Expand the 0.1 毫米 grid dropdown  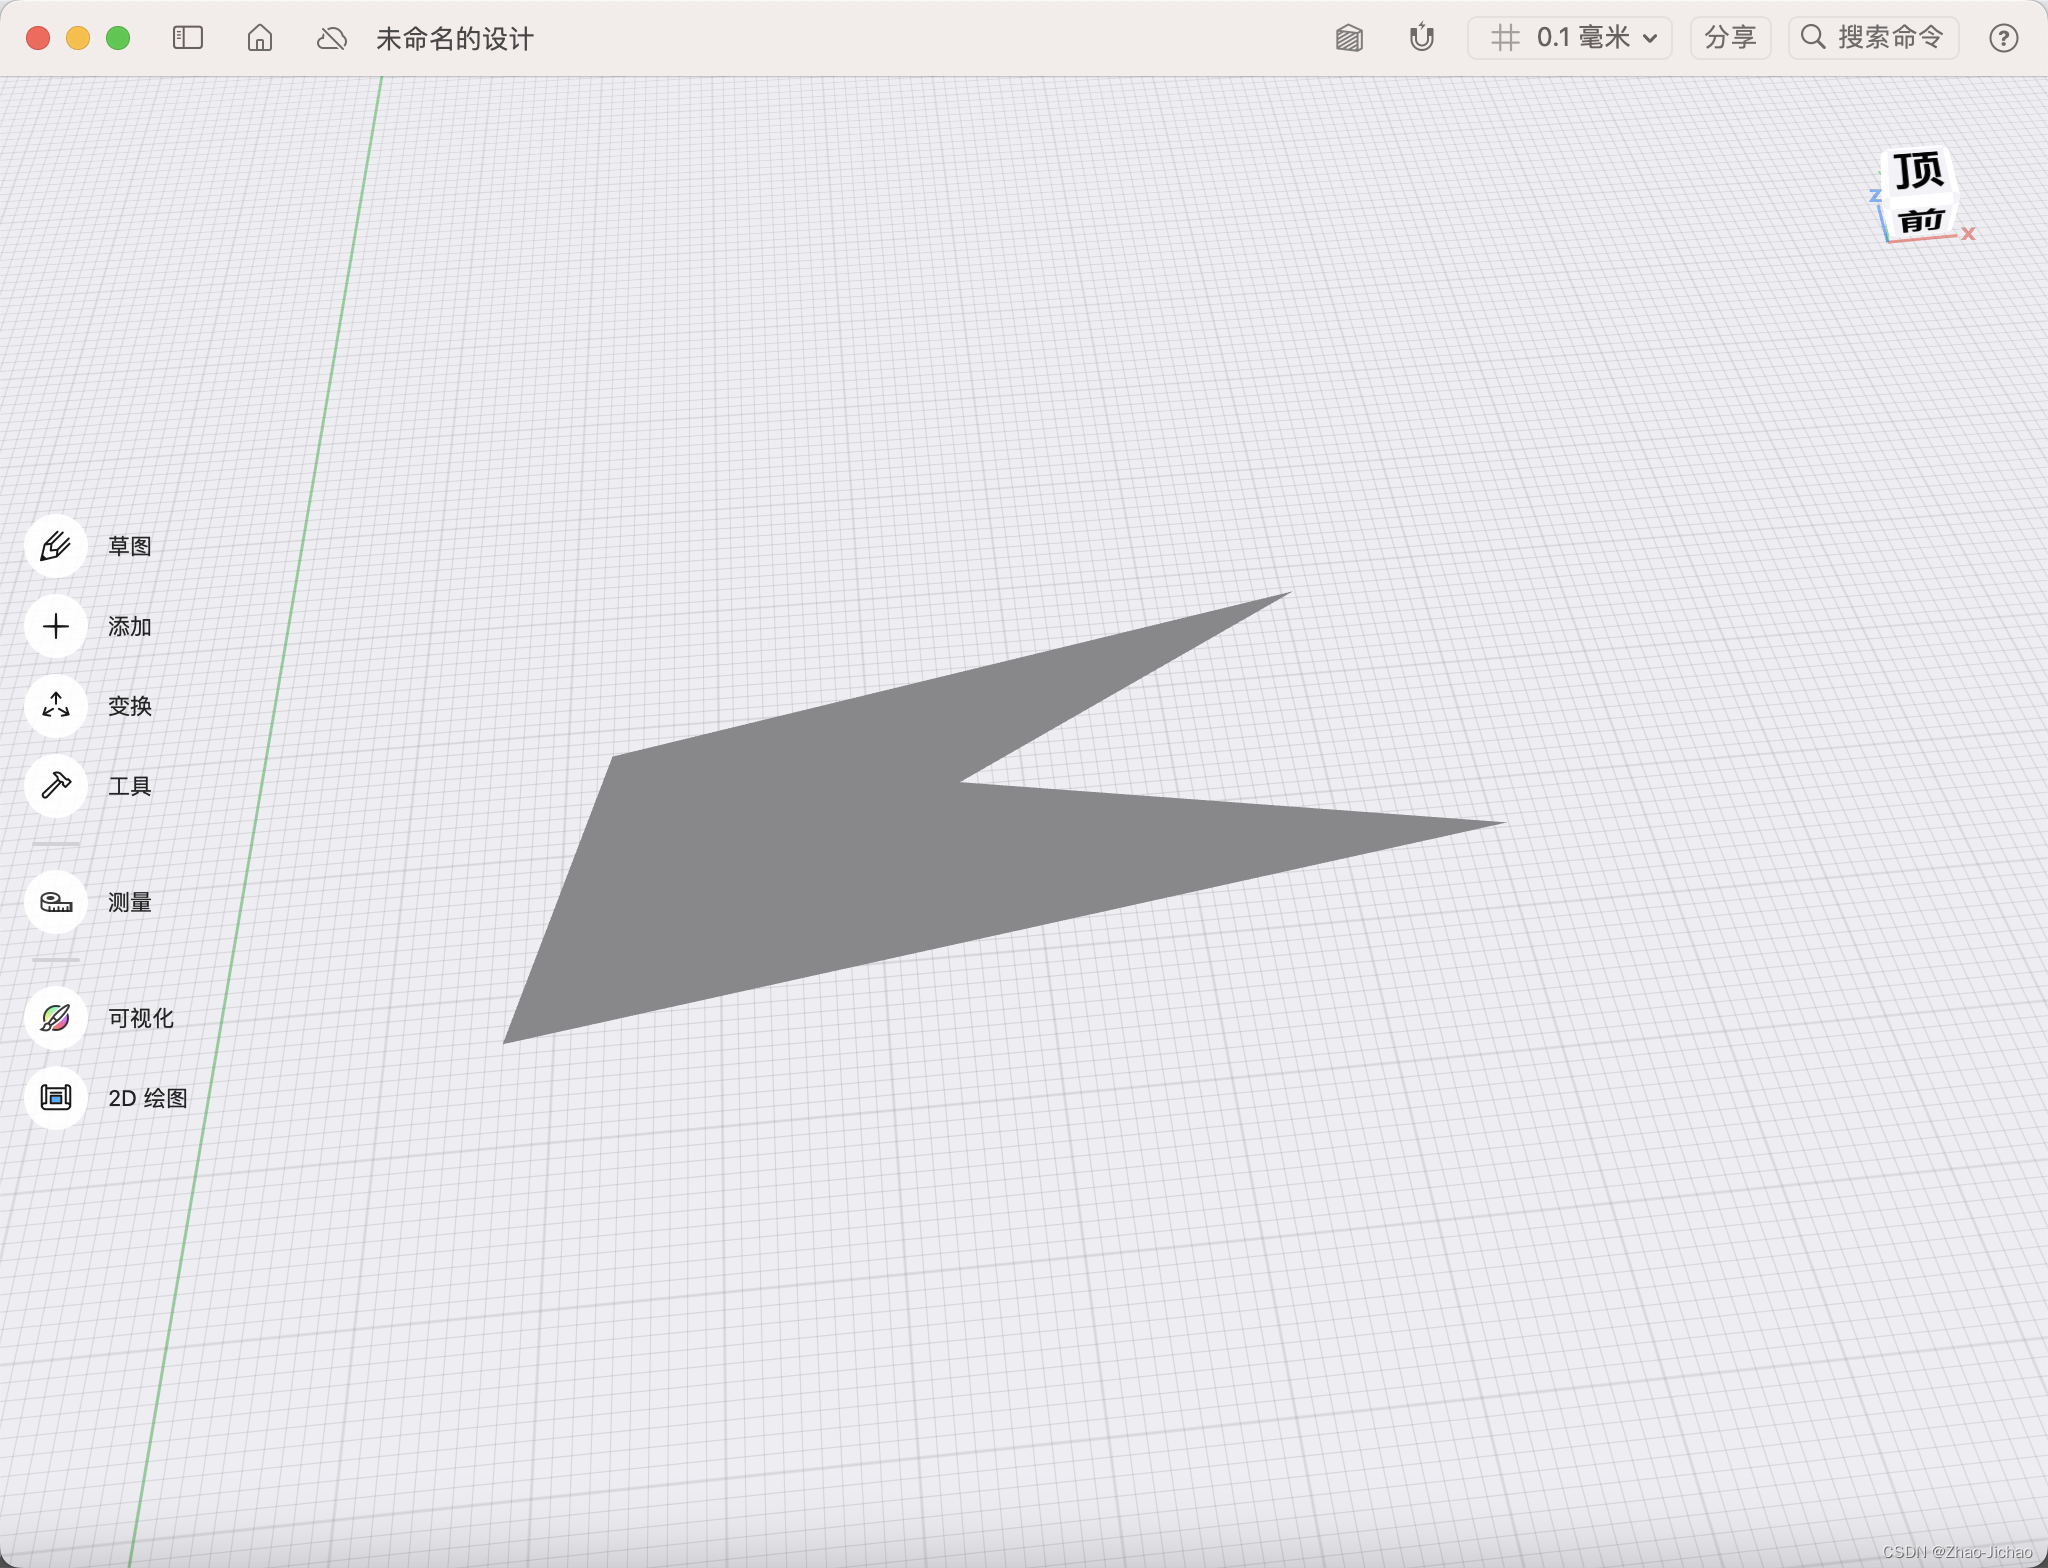pos(1570,38)
